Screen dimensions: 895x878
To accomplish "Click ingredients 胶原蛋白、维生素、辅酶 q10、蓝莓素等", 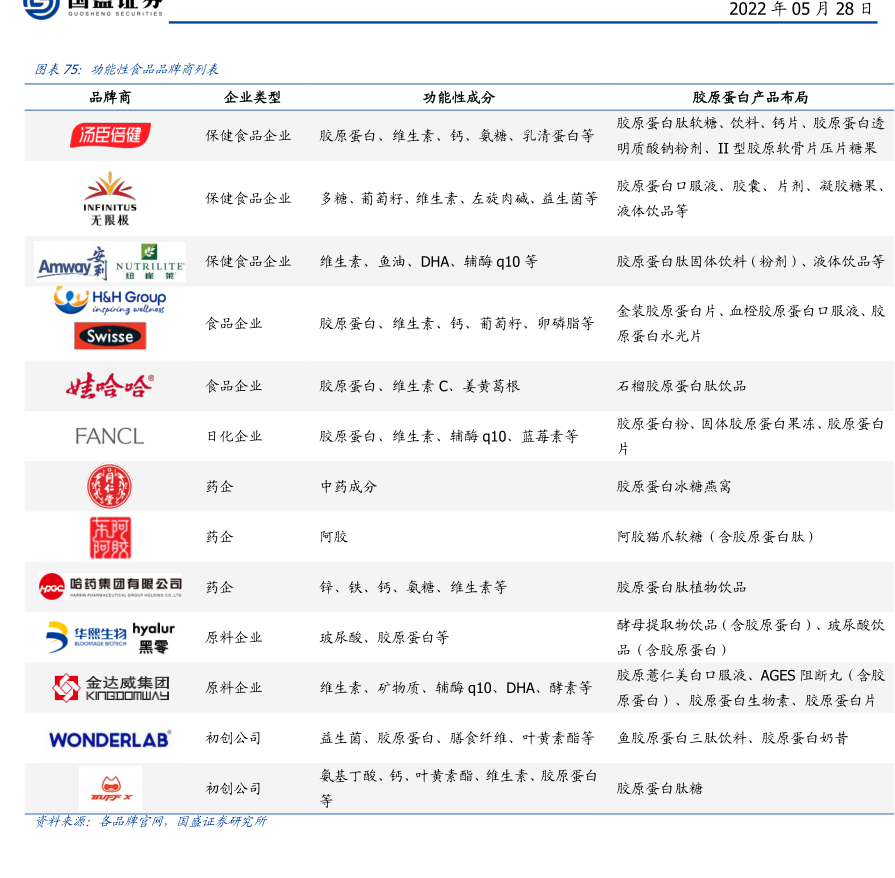I will (449, 437).
